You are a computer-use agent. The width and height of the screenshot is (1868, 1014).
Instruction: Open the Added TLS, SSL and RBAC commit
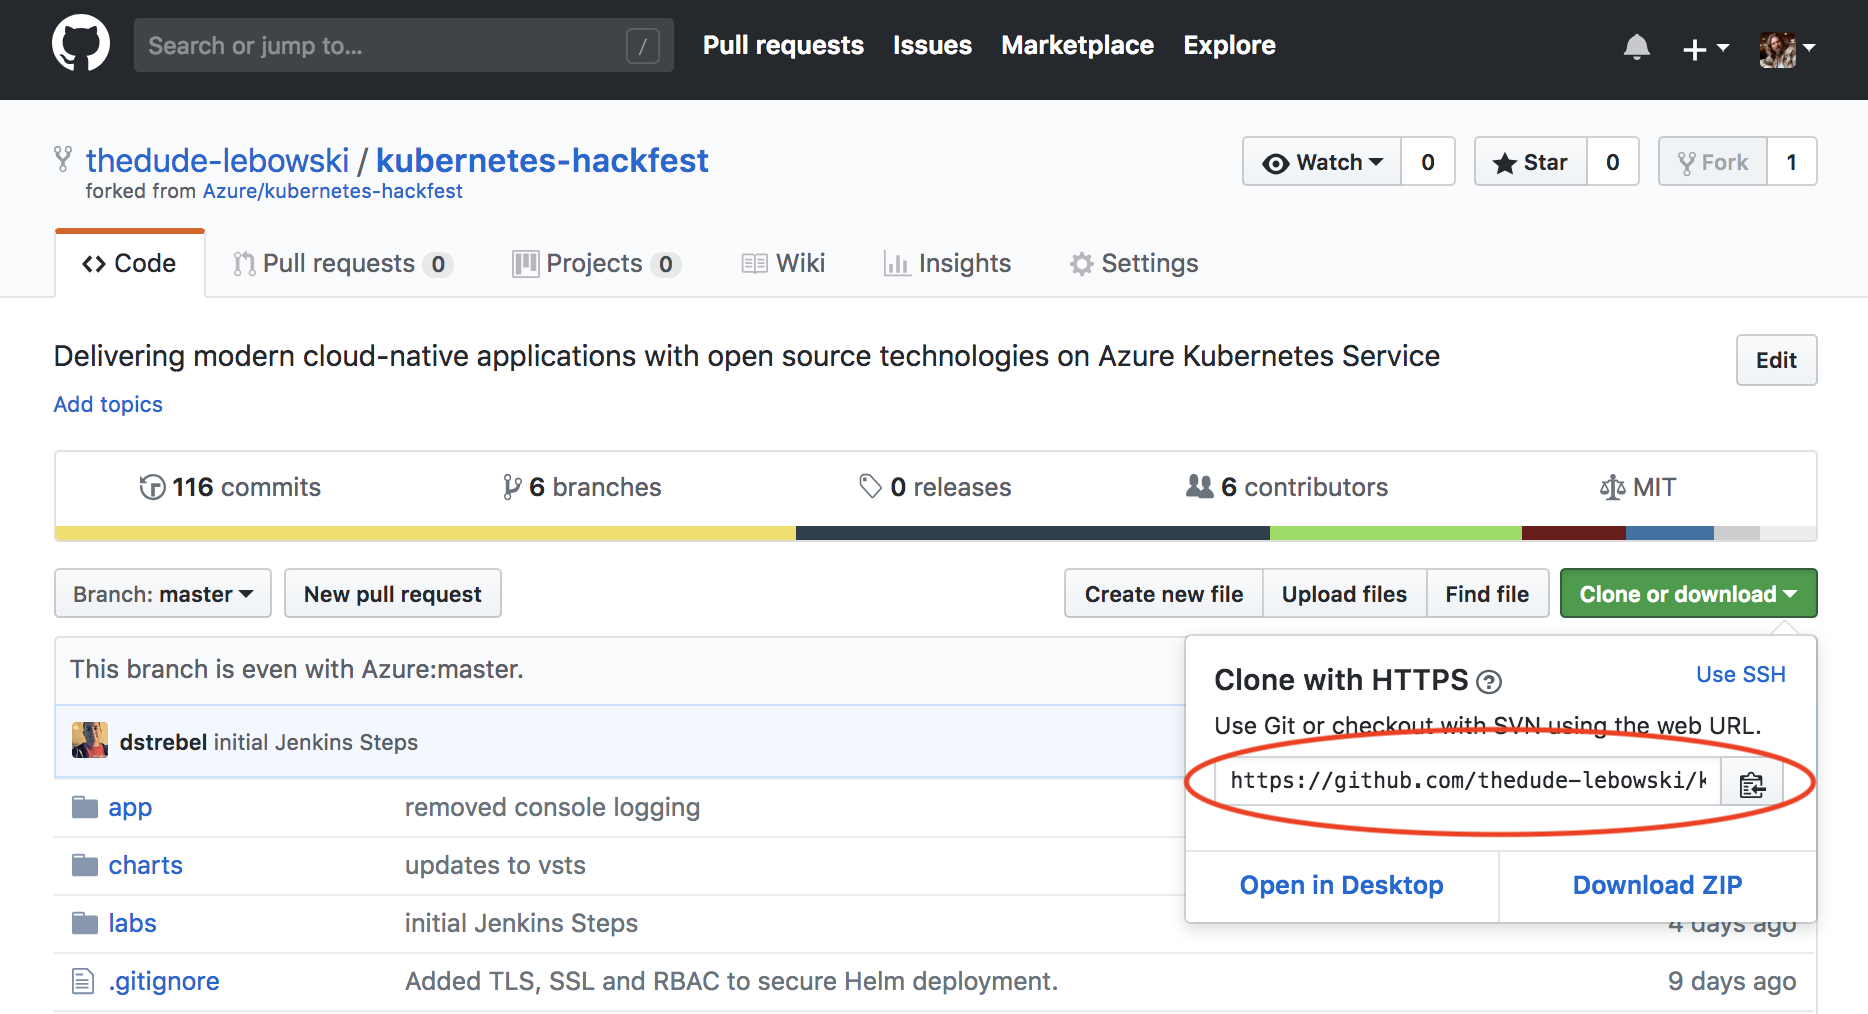(731, 982)
